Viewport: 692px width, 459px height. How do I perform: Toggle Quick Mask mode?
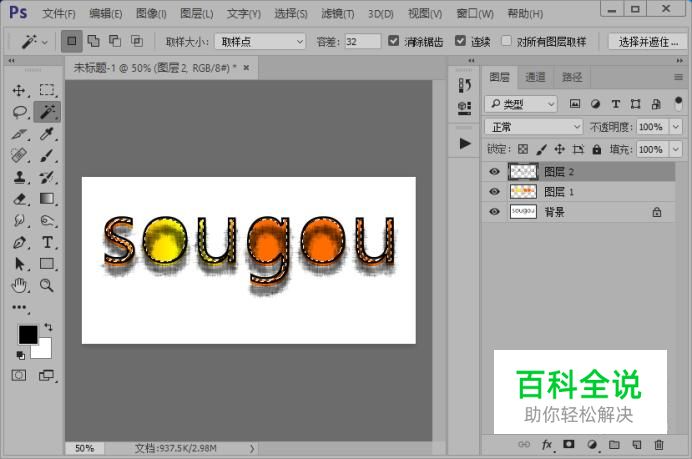click(x=19, y=376)
